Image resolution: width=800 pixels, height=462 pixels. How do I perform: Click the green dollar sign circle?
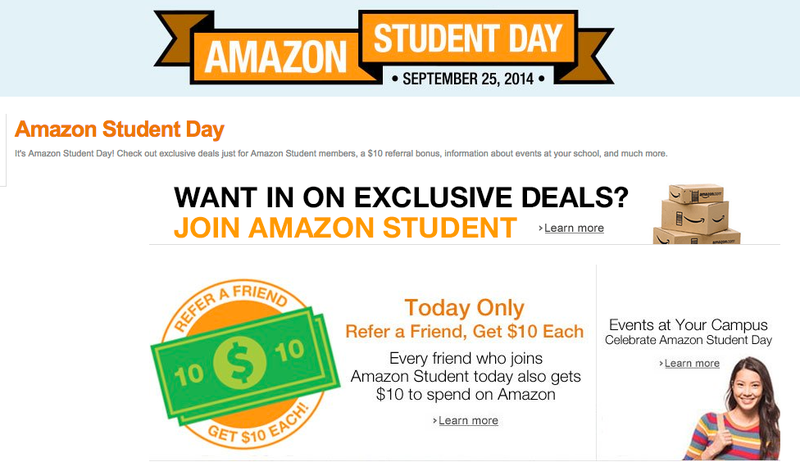tap(239, 363)
